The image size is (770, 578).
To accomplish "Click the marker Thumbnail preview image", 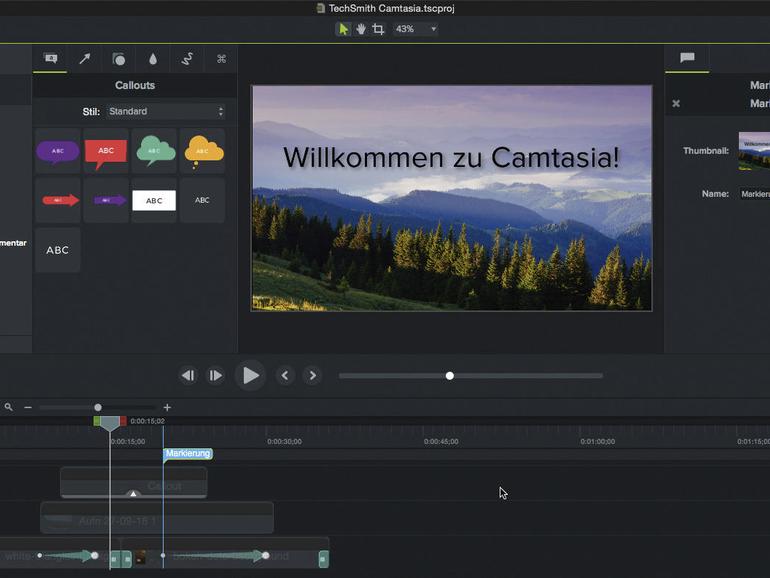I will (754, 151).
